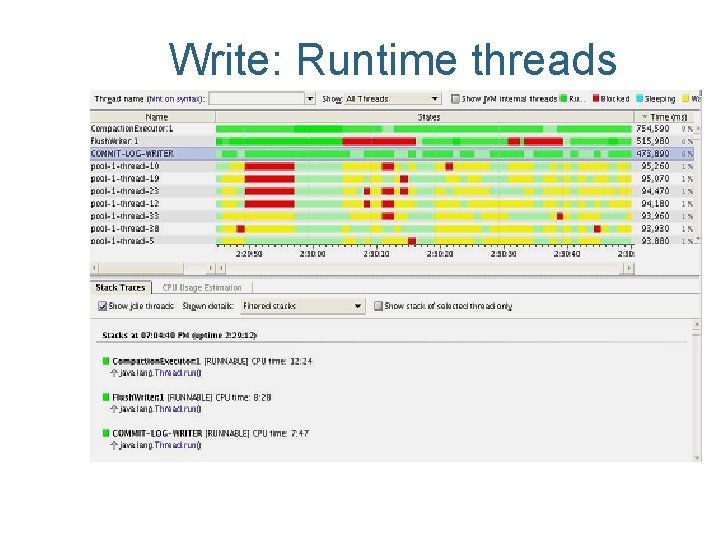Click the 2:30:30 timeline tick
The width and height of the screenshot is (720, 540).
click(504, 253)
